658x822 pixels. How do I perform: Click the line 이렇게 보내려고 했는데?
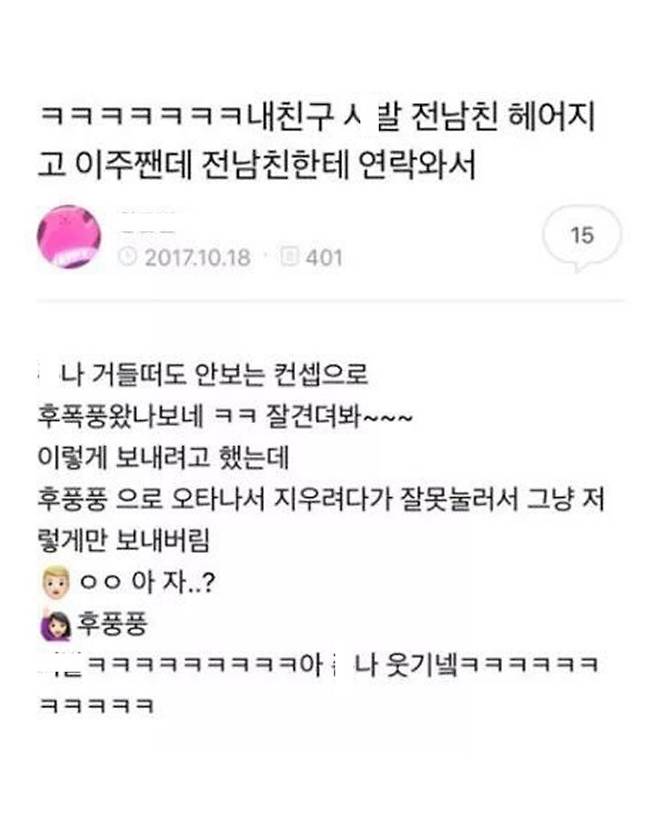pyautogui.click(x=164, y=458)
